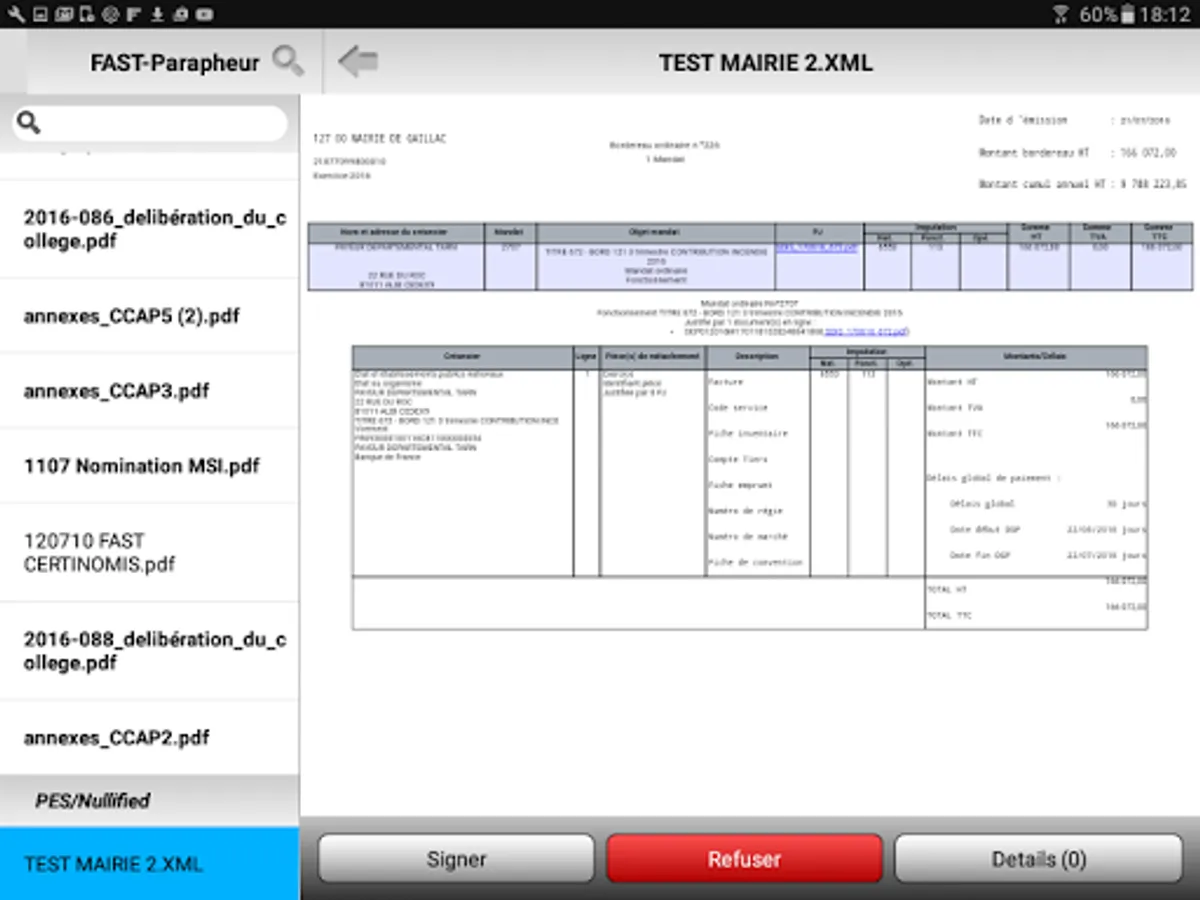Select highlighted TEST MAIRIE 2.XML entry
This screenshot has height=900, width=1200.
pos(150,864)
